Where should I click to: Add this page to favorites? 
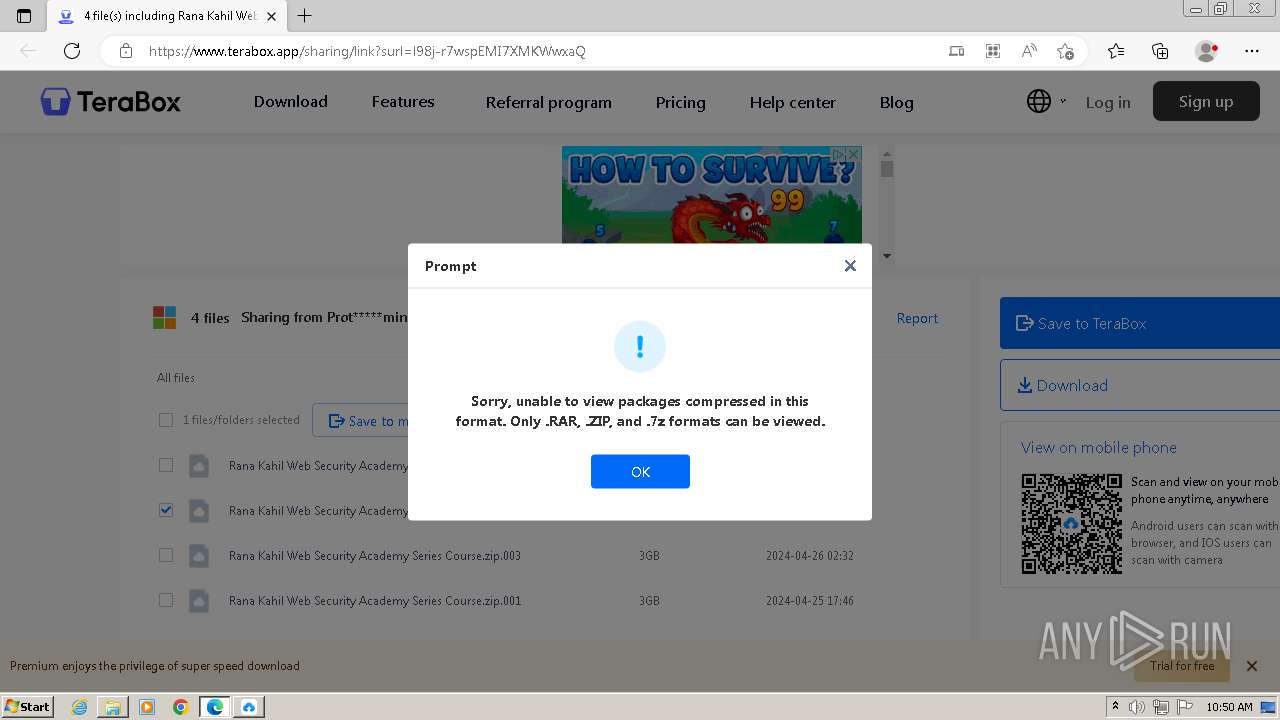(1065, 51)
